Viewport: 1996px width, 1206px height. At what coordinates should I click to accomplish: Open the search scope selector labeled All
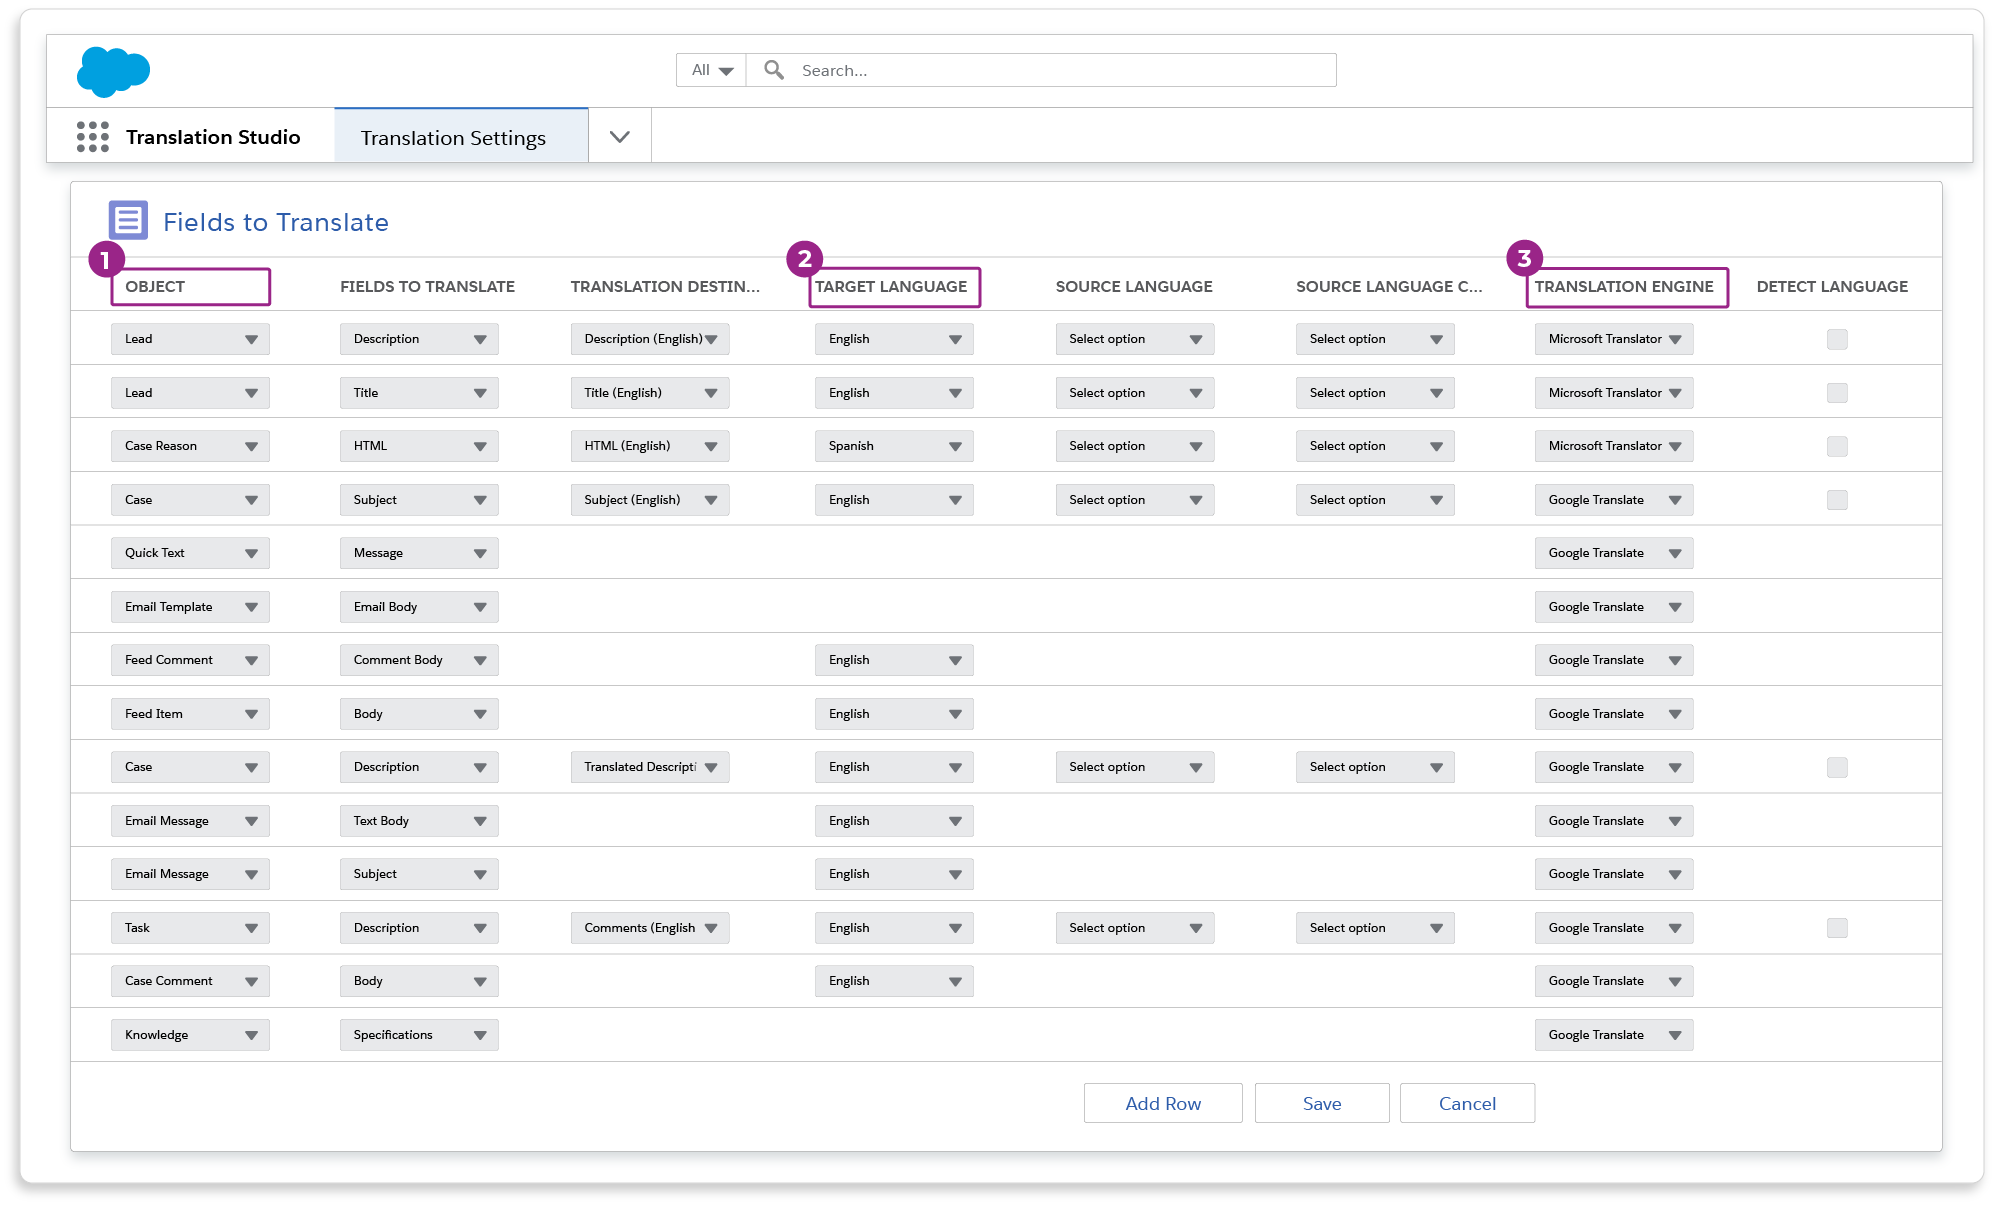709,70
